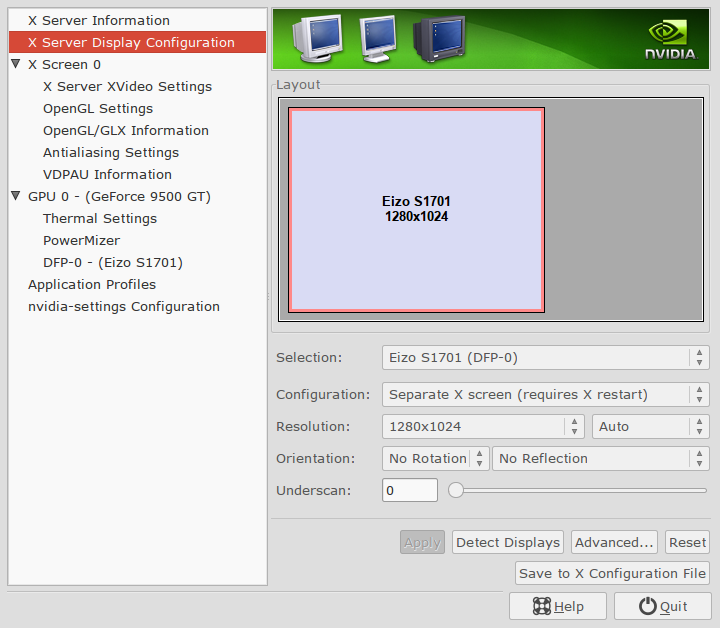Open the No Rotation dropdown
The width and height of the screenshot is (720, 628).
coord(436,459)
